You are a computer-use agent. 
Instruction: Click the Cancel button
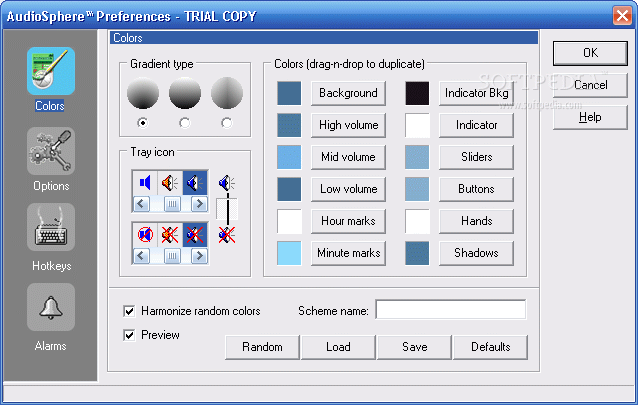tap(590, 85)
